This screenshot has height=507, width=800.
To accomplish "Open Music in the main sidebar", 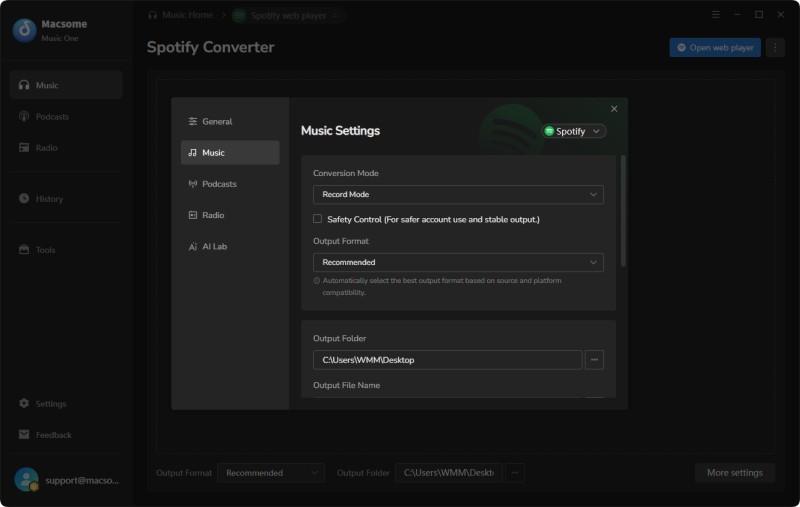I will [x=66, y=85].
